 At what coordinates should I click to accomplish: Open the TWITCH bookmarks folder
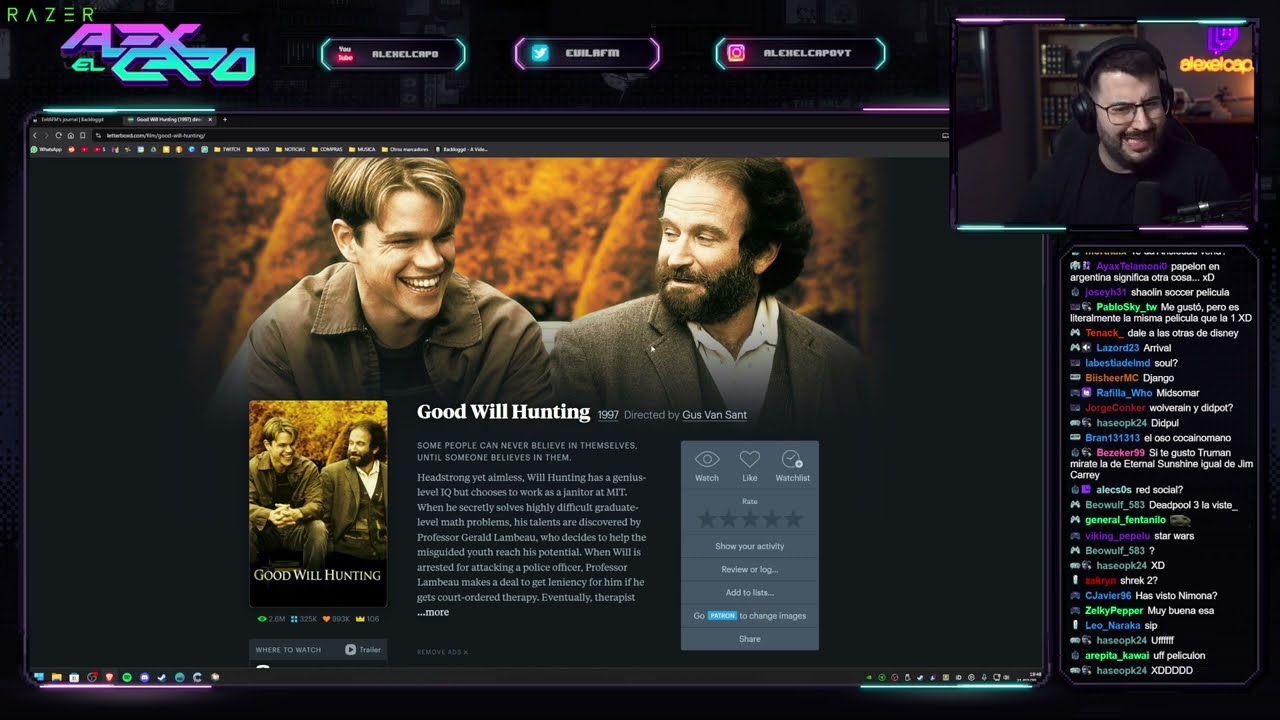click(x=226, y=149)
